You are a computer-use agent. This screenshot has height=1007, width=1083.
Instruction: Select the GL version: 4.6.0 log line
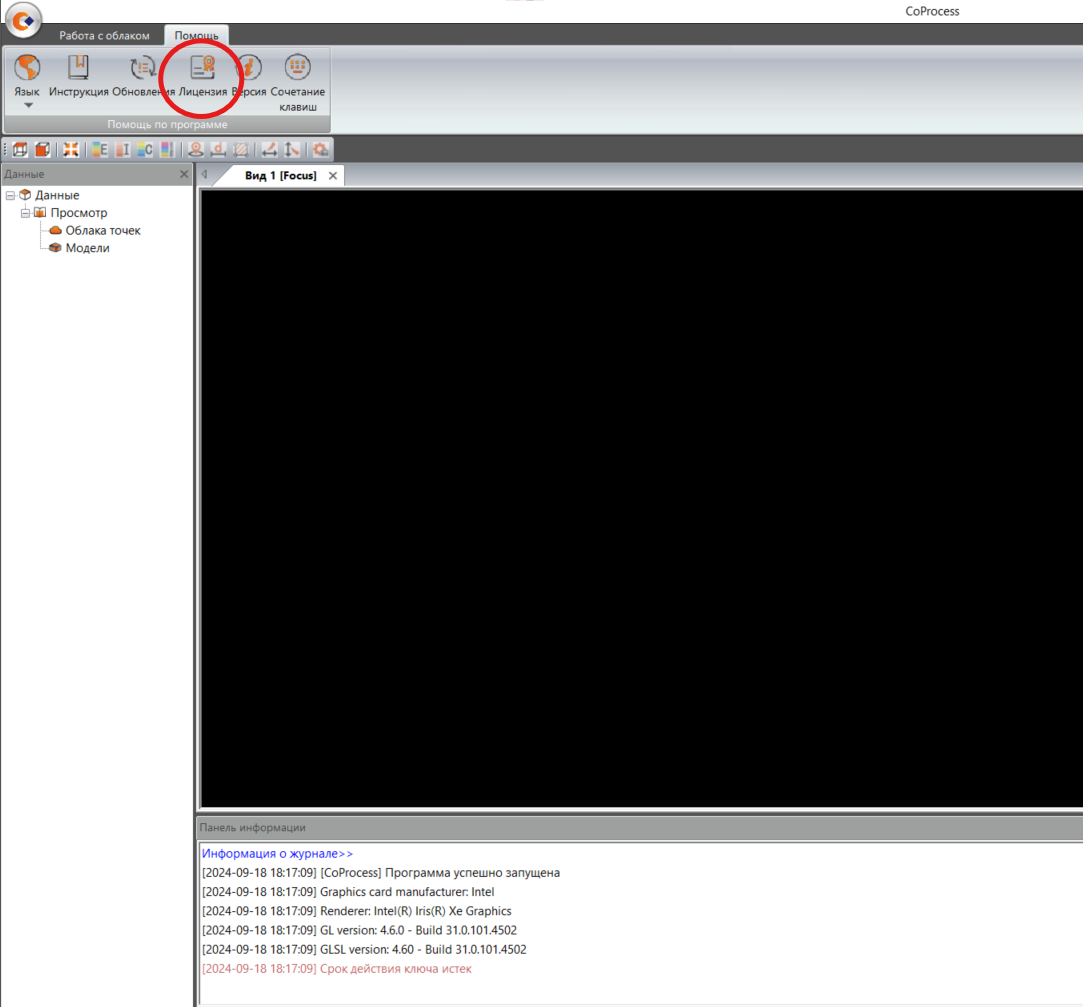pyautogui.click(x=359, y=930)
